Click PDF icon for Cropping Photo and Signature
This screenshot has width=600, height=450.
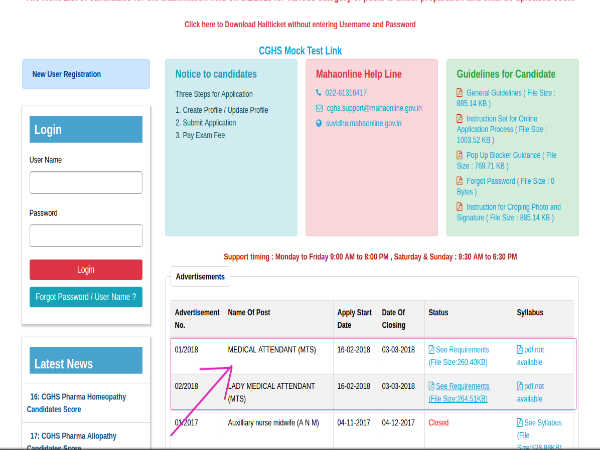pyautogui.click(x=460, y=207)
